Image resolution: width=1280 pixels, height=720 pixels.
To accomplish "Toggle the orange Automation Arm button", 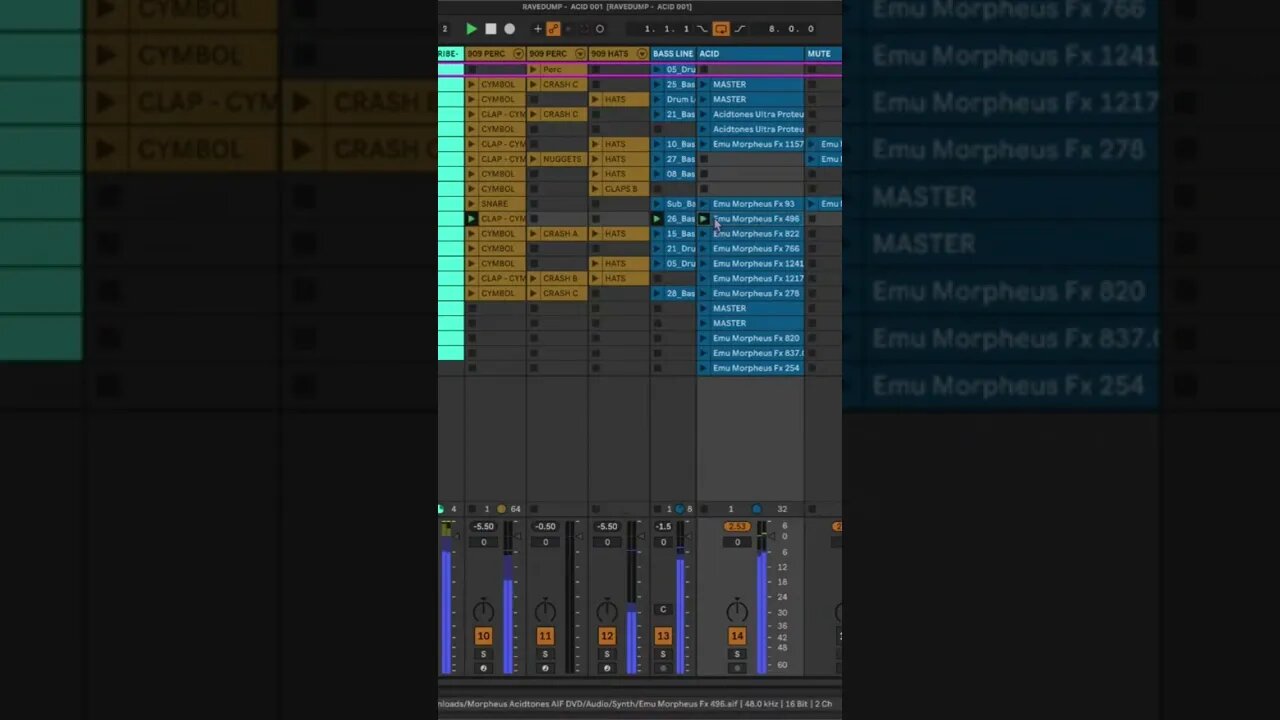I will pyautogui.click(x=553, y=29).
